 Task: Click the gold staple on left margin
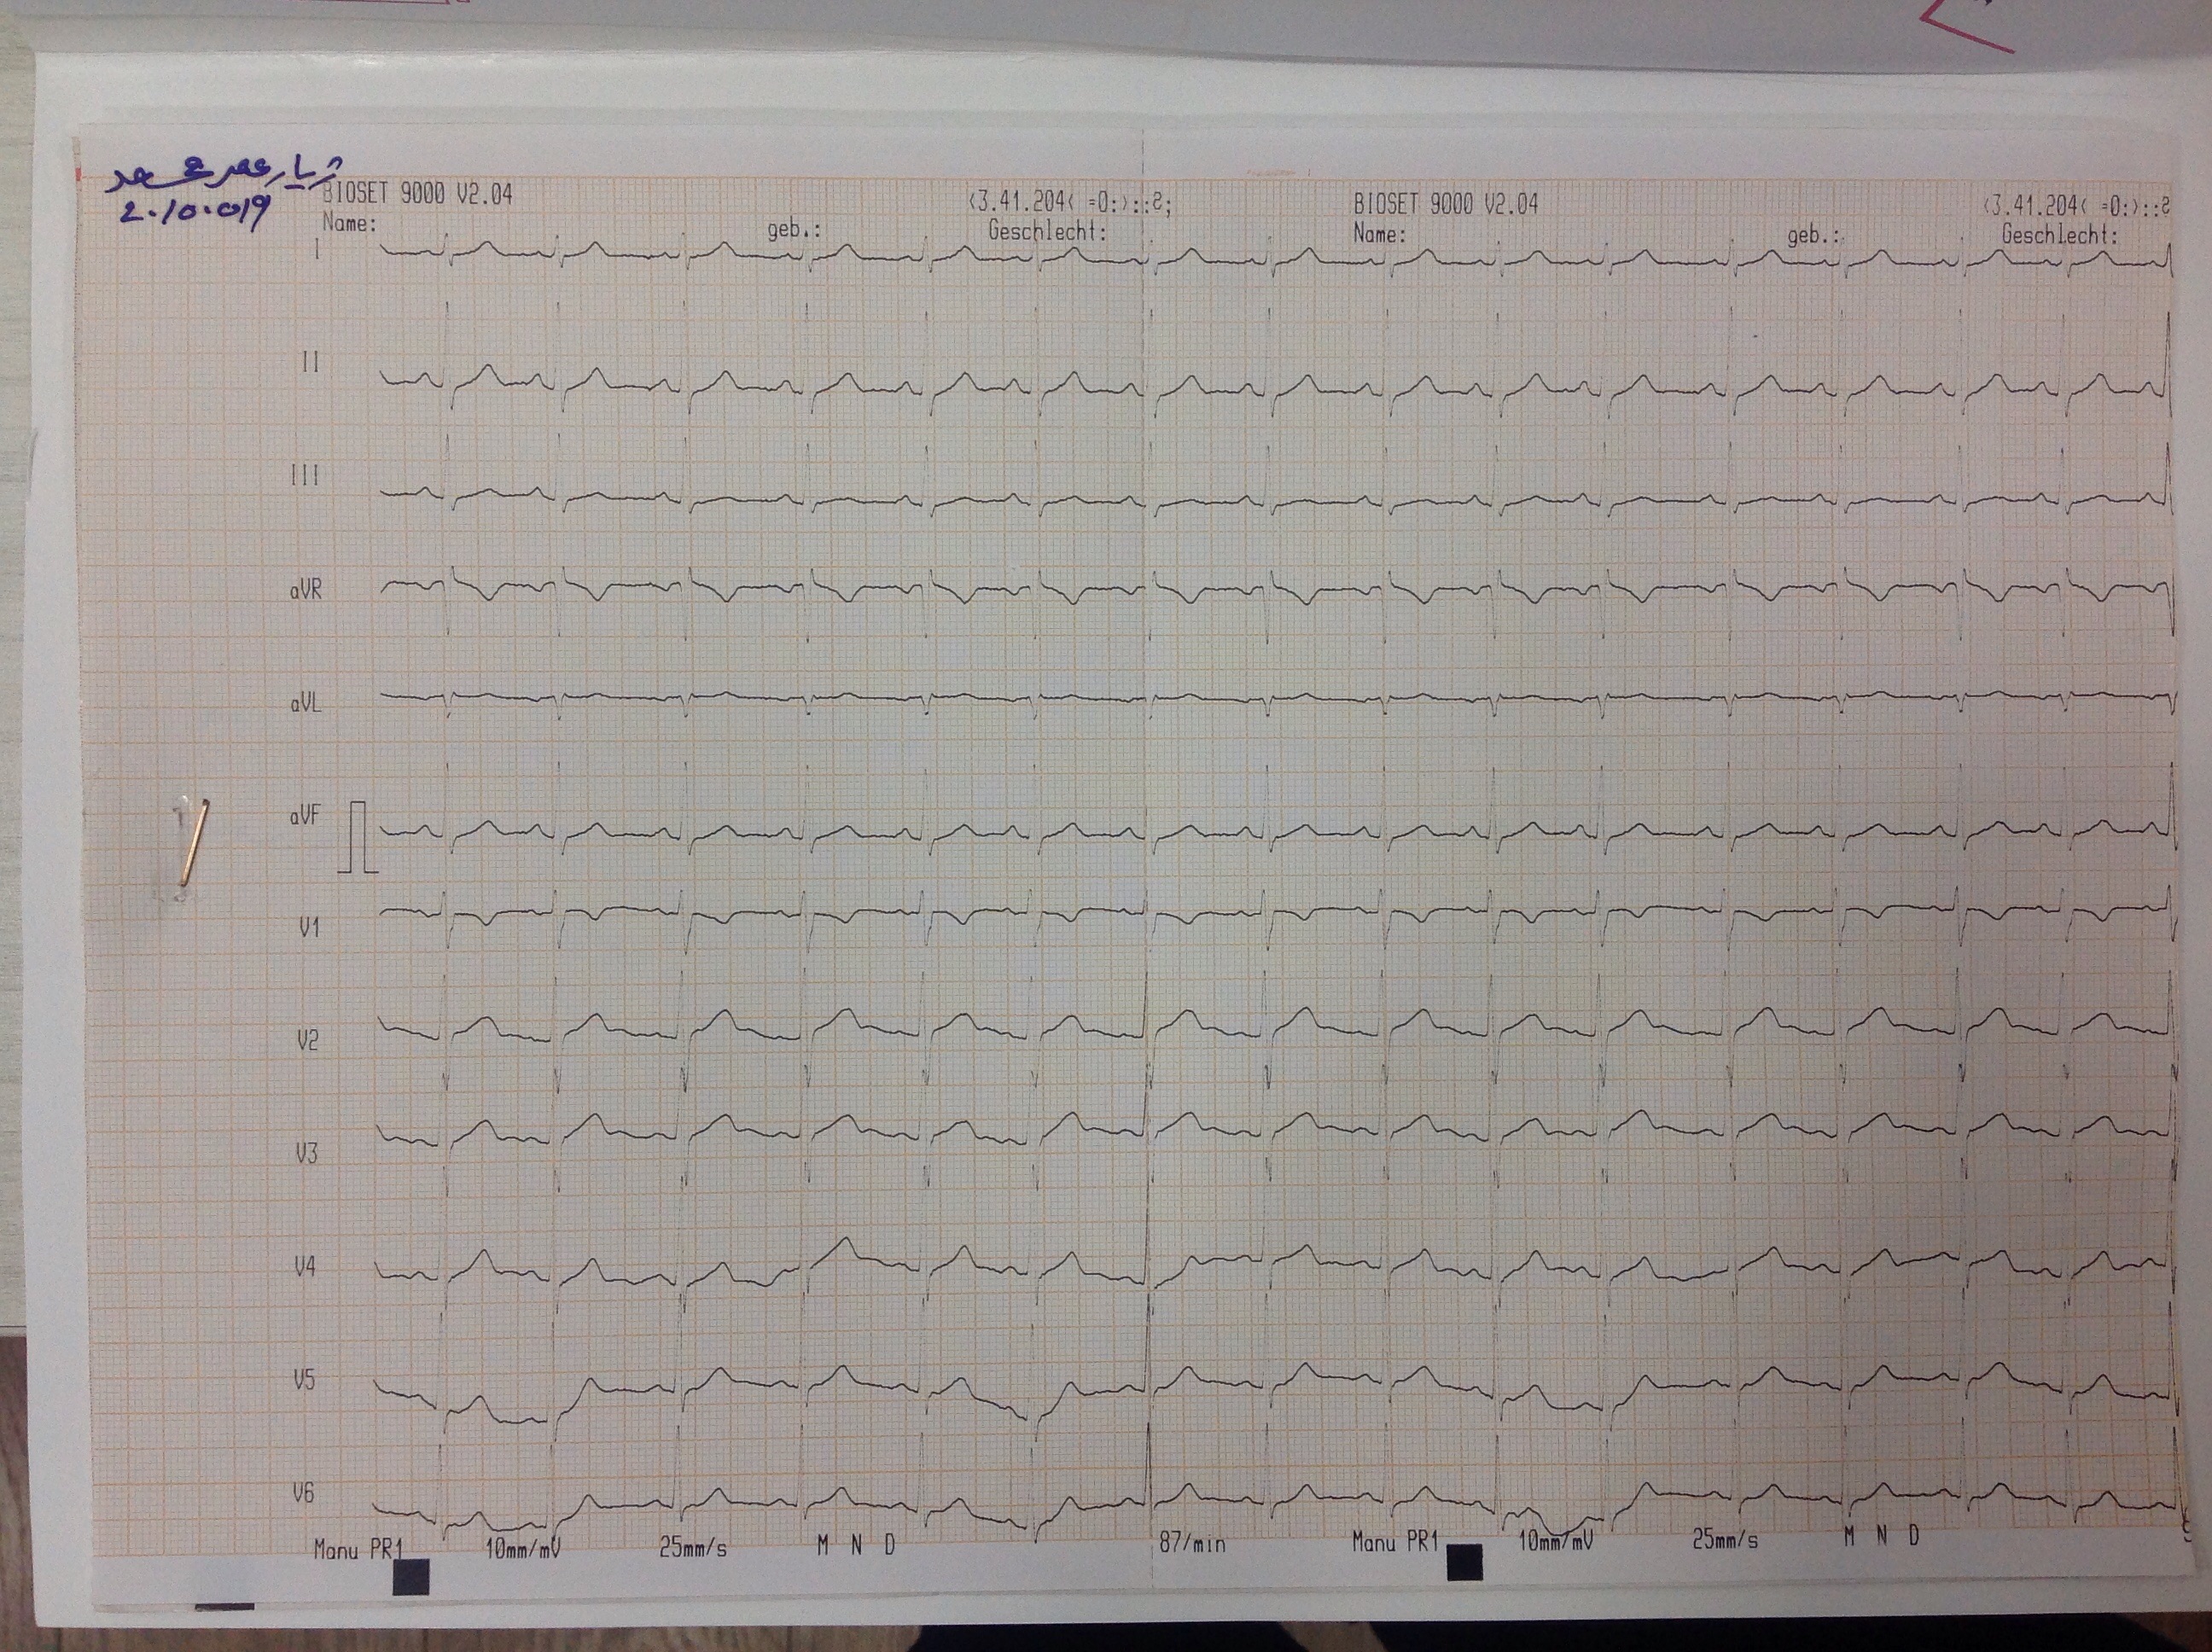coord(194,841)
